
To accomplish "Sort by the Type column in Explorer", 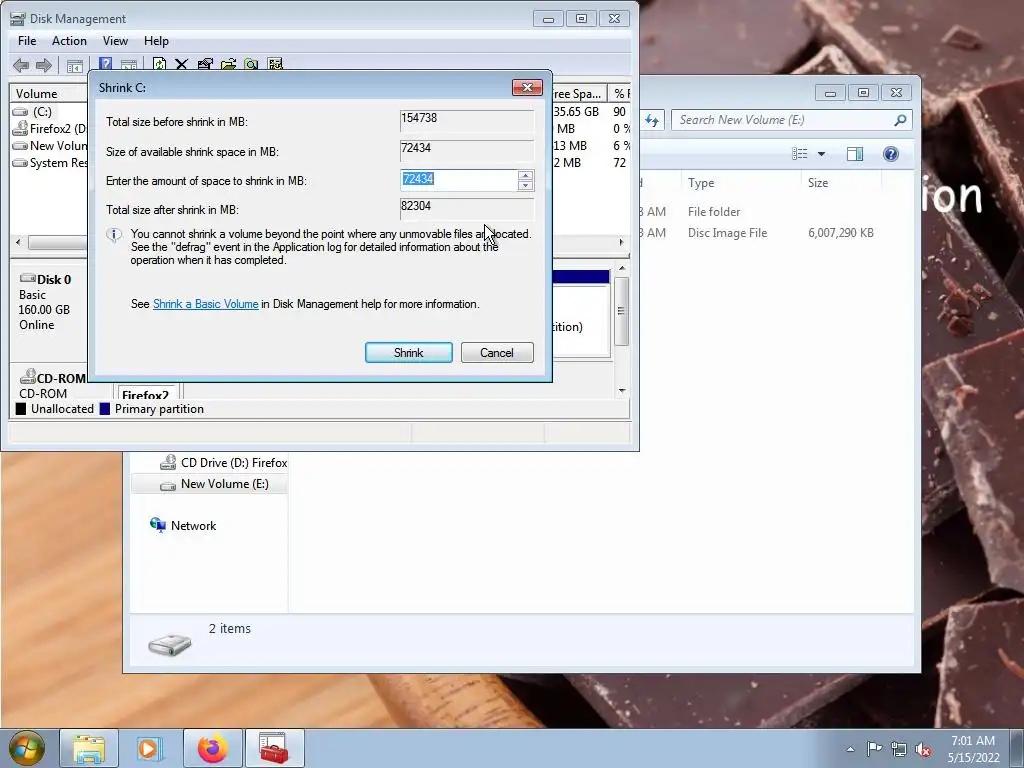I will [741, 183].
